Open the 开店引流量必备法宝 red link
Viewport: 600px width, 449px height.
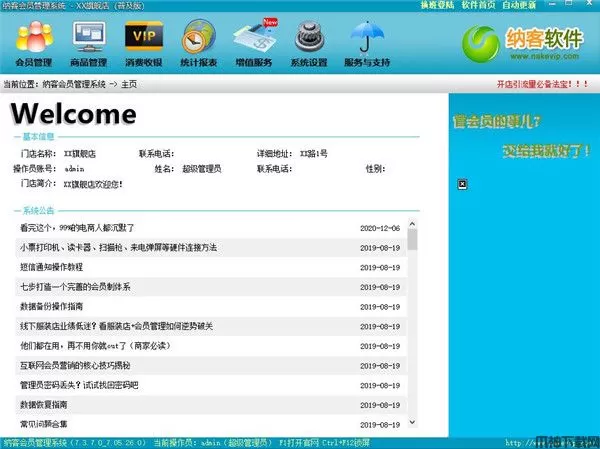543,84
